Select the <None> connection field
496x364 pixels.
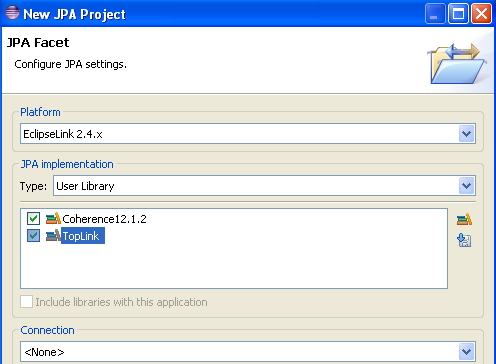point(248,352)
